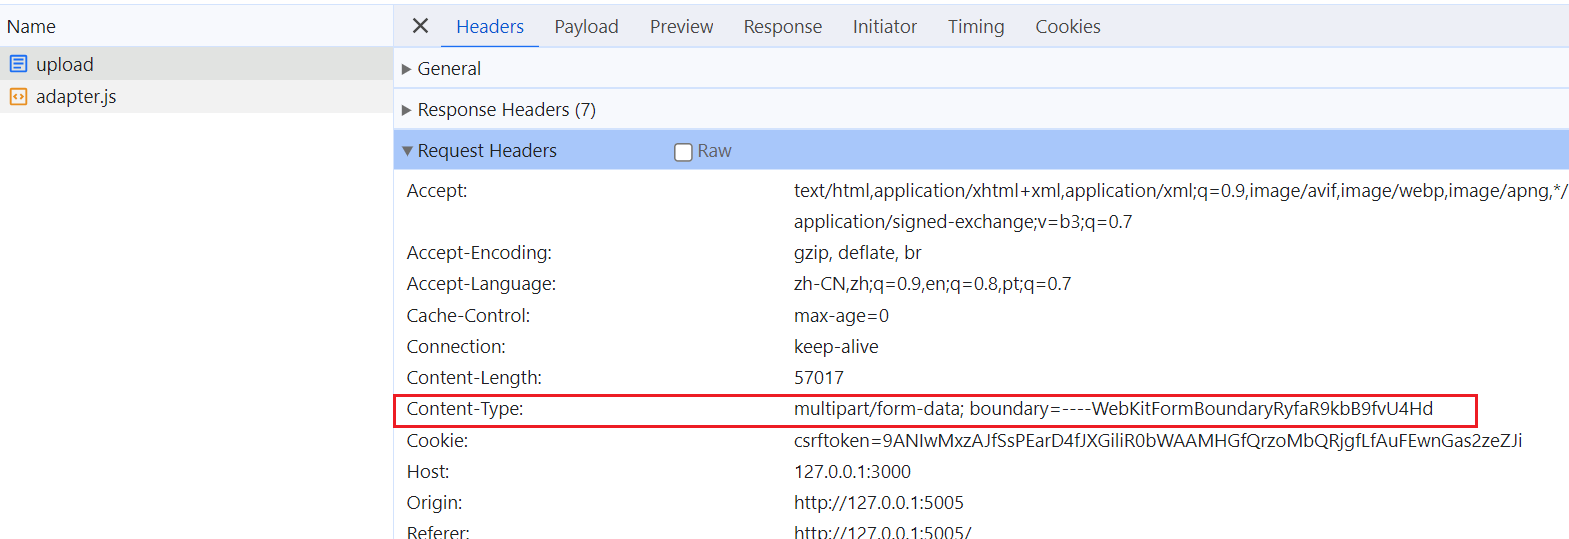Switch to the Payload tab
Image resolution: width=1569 pixels, height=539 pixels.
586,27
